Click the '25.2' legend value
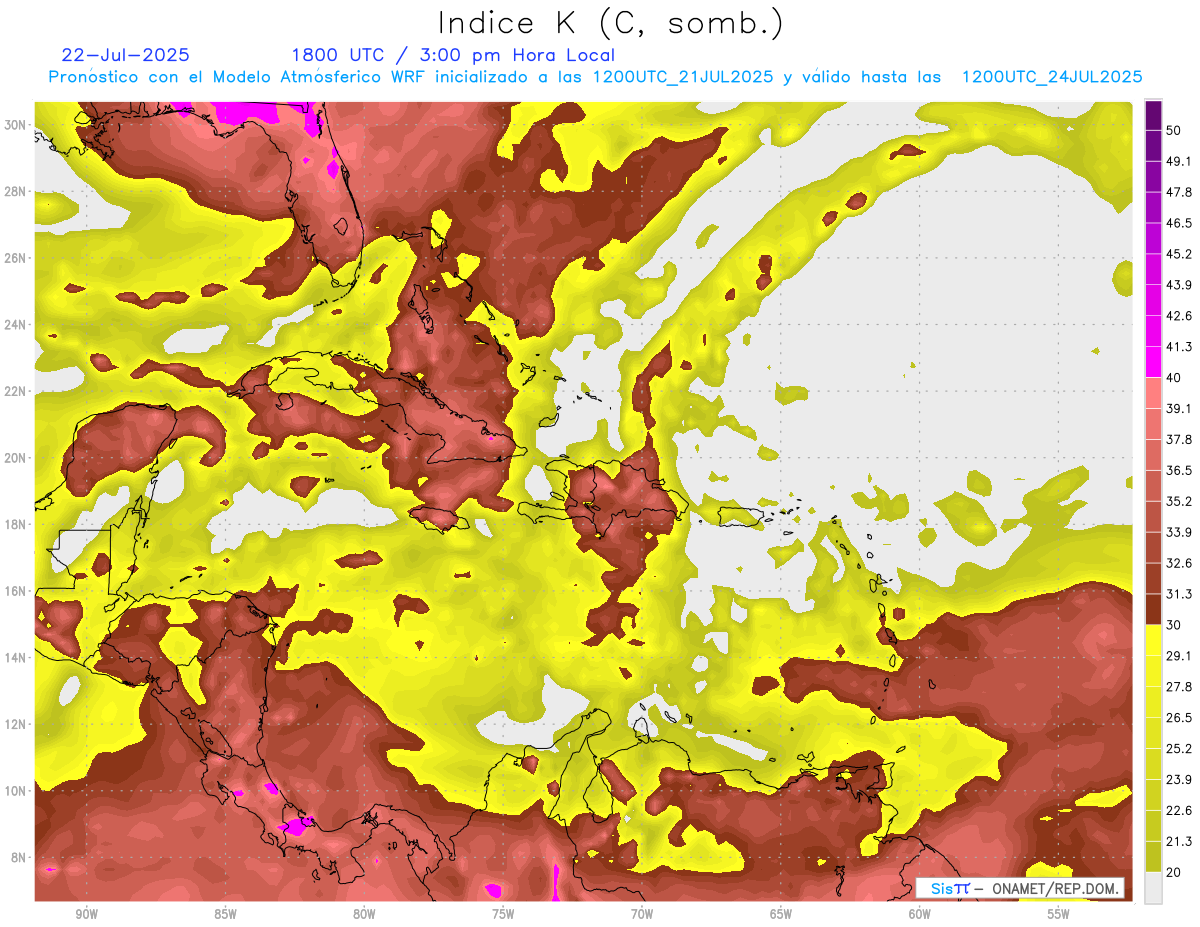Viewport: 1200px width, 927px height. point(1178,748)
